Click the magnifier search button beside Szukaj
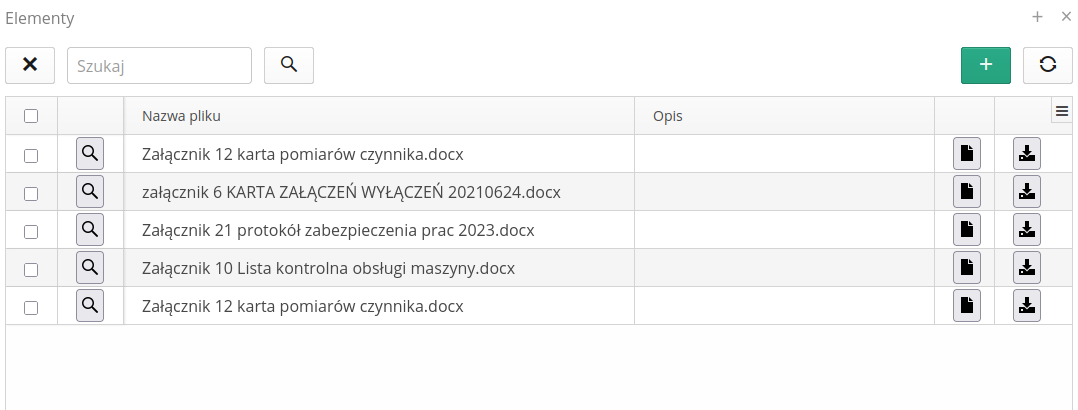The height and width of the screenshot is (410, 1078). (289, 65)
